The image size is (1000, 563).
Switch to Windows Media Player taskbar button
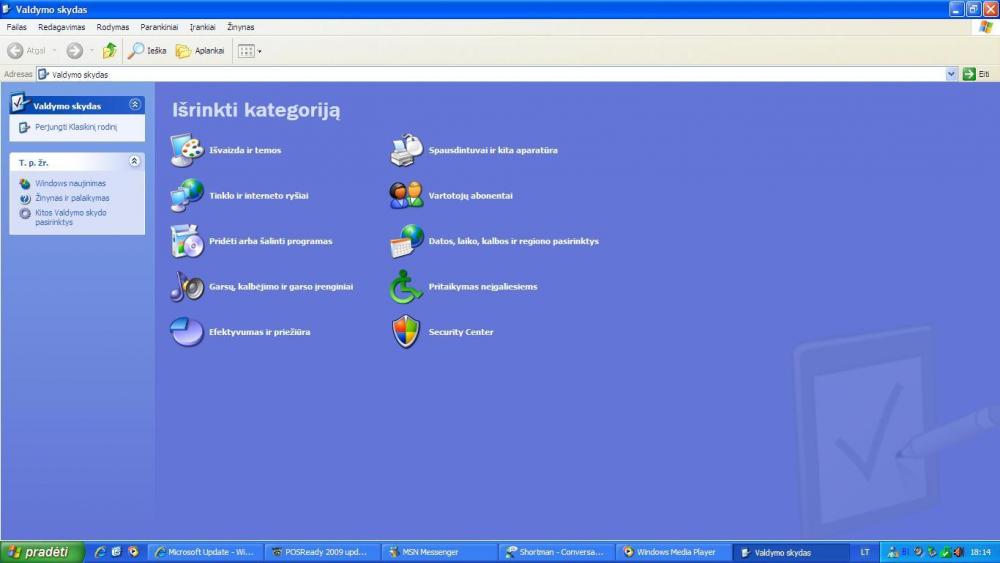[x=673, y=552]
